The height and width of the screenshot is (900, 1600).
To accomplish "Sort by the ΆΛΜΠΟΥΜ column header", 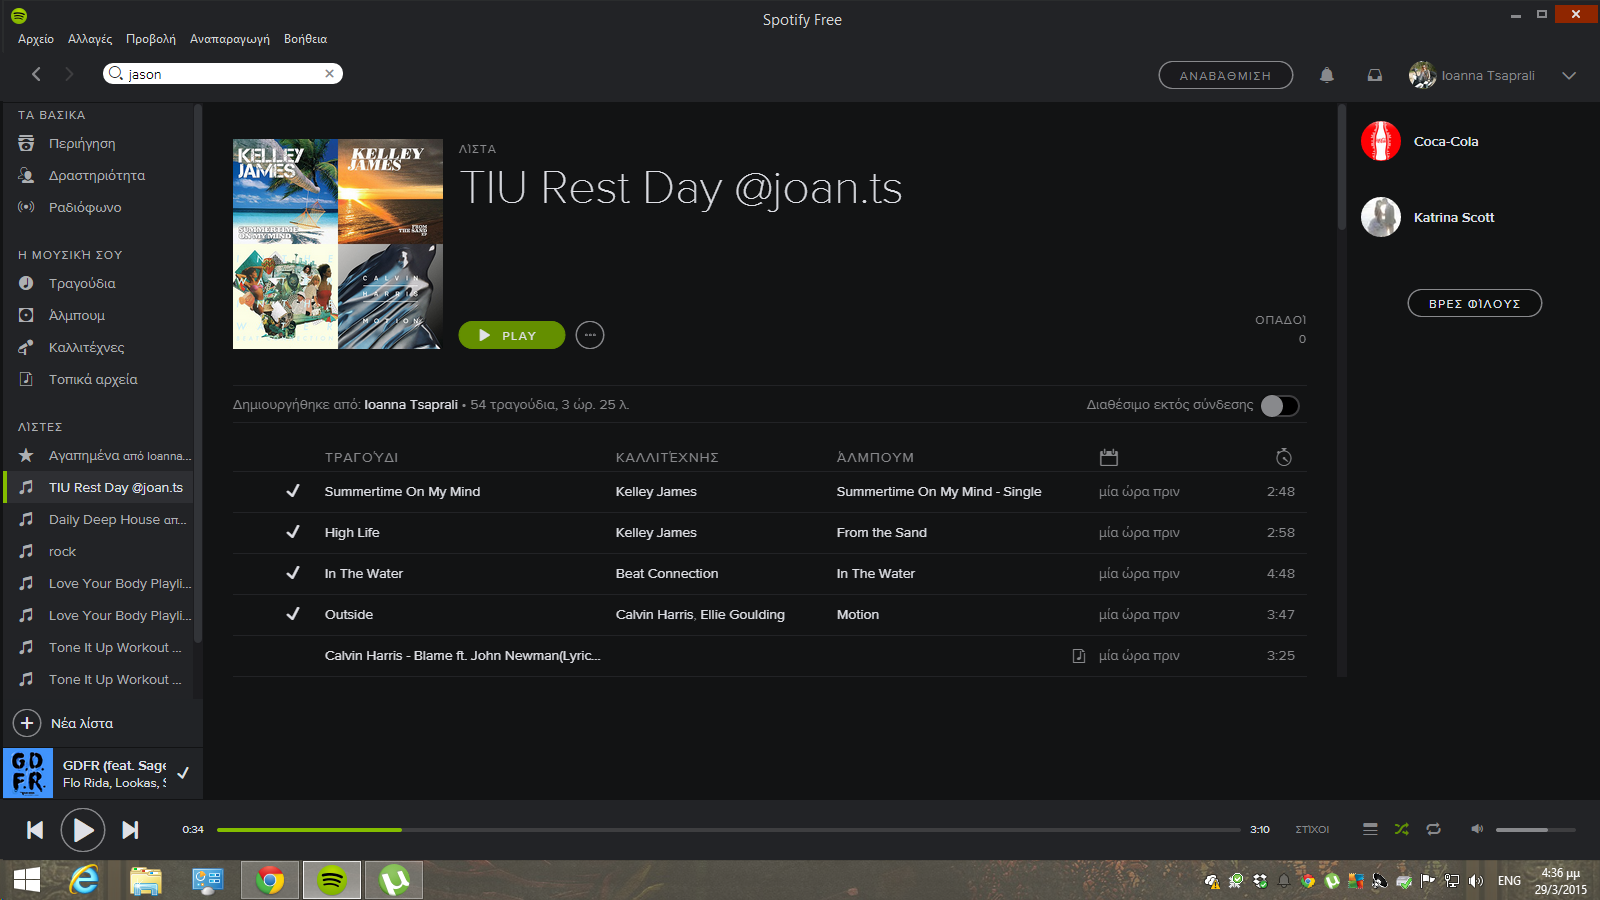I will (875, 458).
